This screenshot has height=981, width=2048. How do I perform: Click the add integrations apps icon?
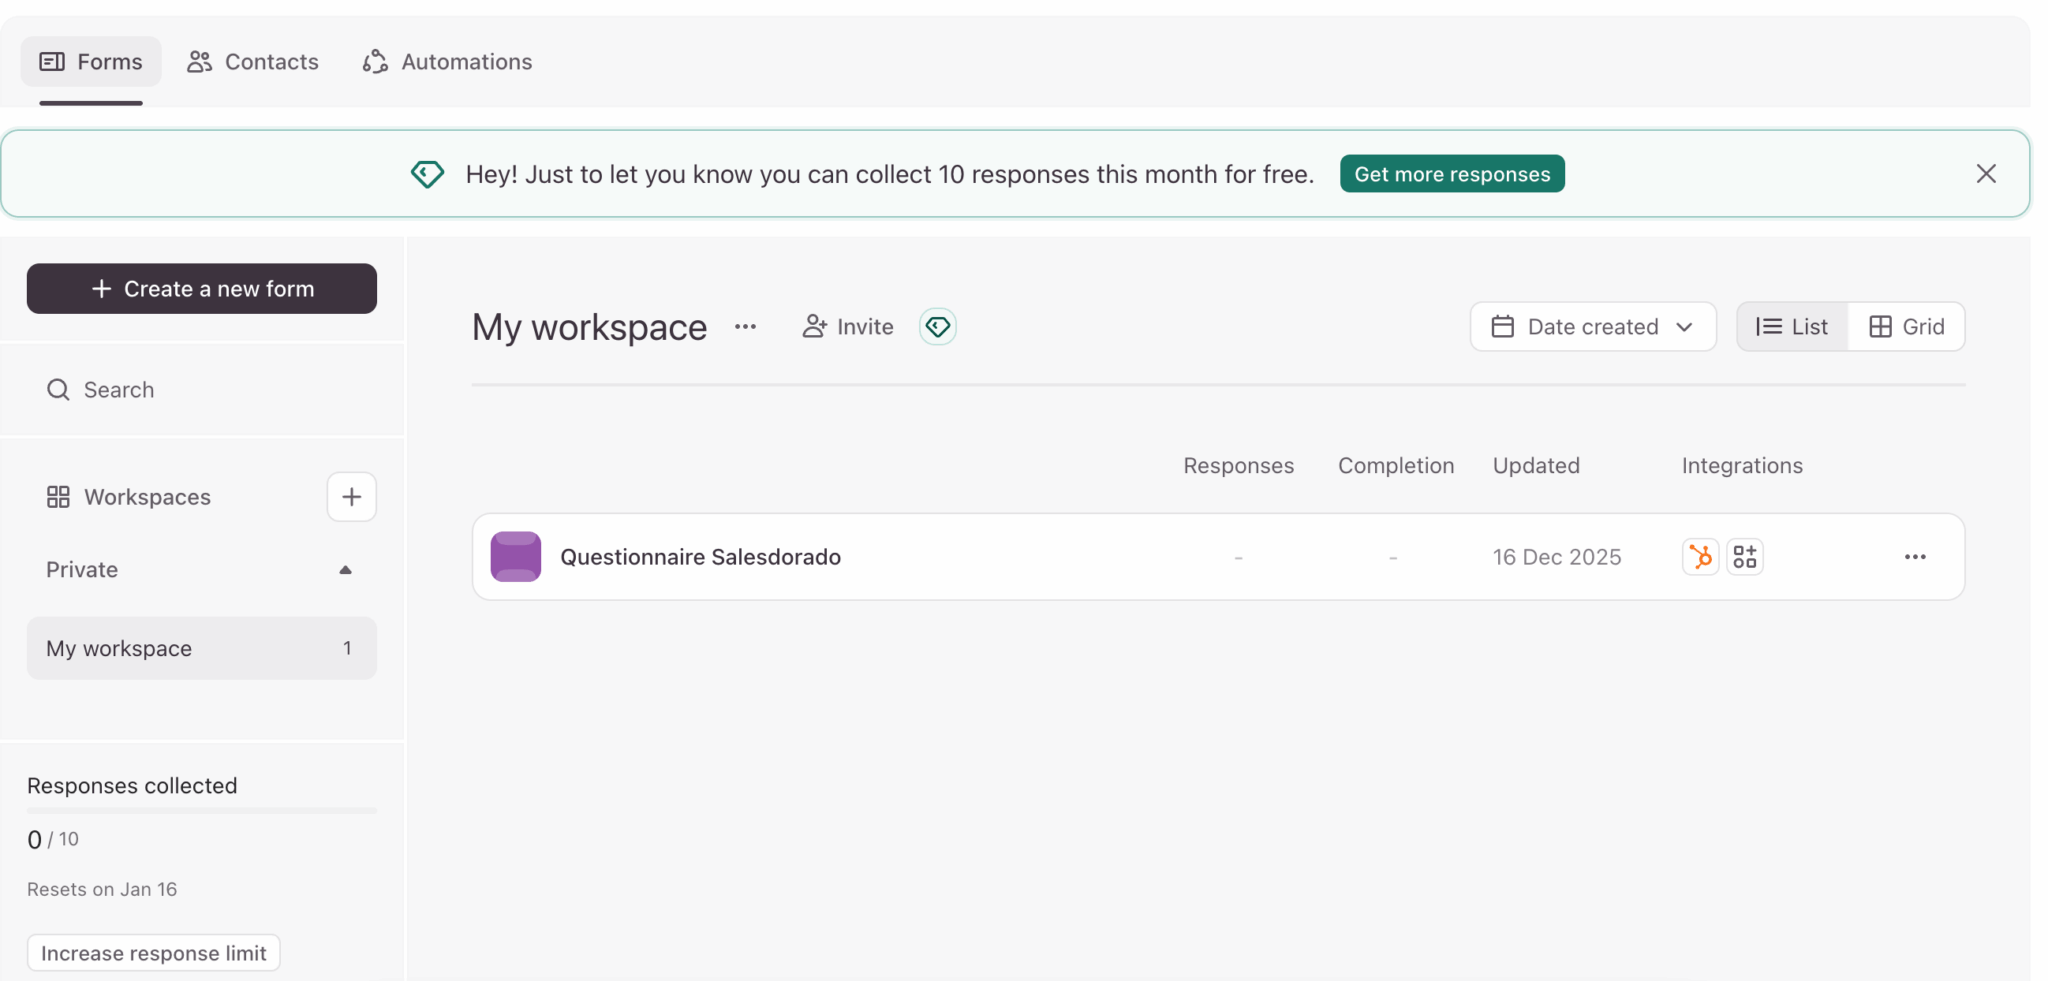[x=1745, y=557]
